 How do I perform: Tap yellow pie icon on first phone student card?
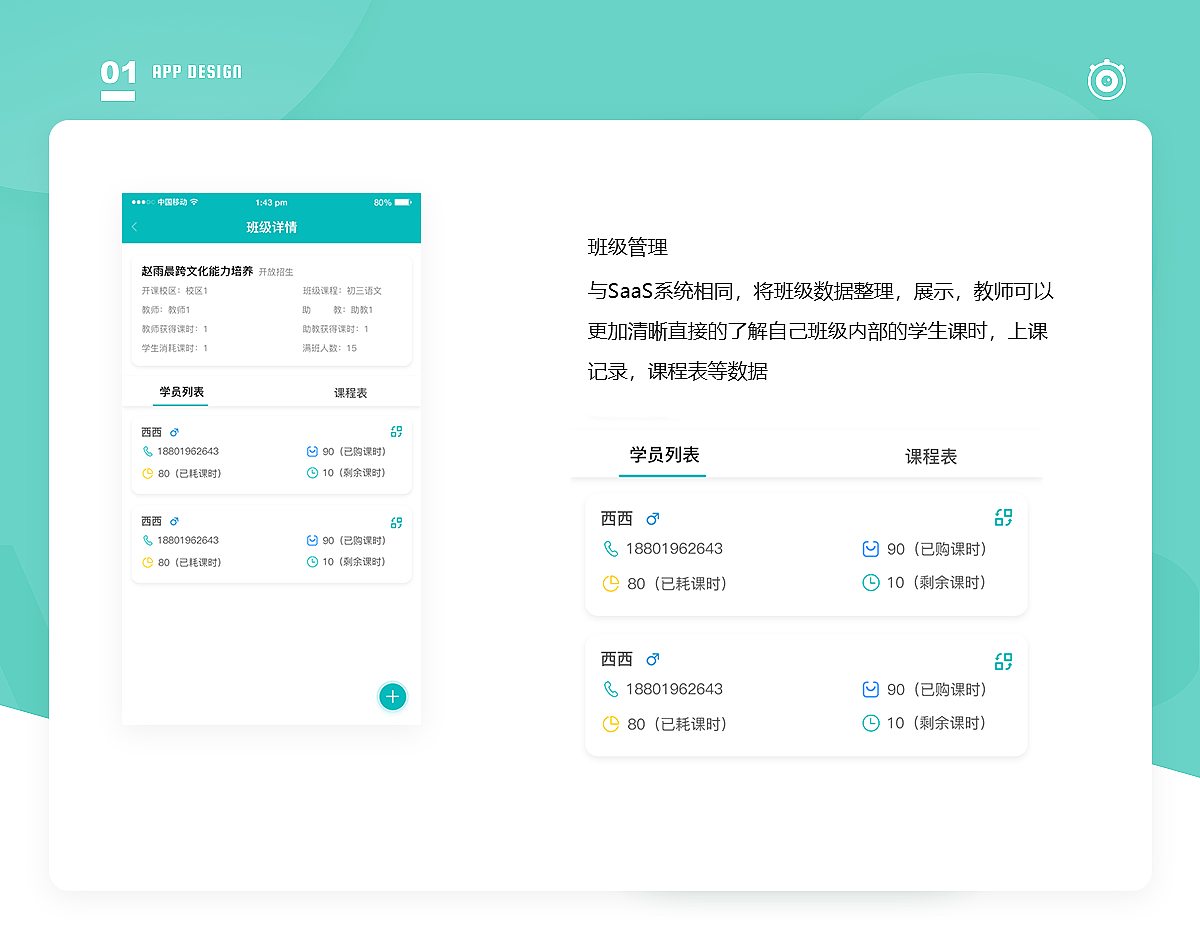pyautogui.click(x=148, y=473)
